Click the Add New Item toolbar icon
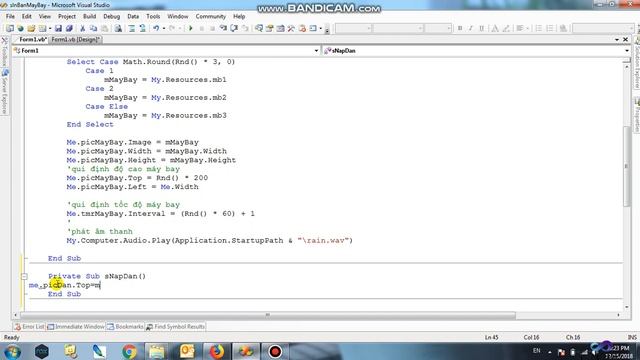Screen dimensions: 640x360 coord(42,28)
